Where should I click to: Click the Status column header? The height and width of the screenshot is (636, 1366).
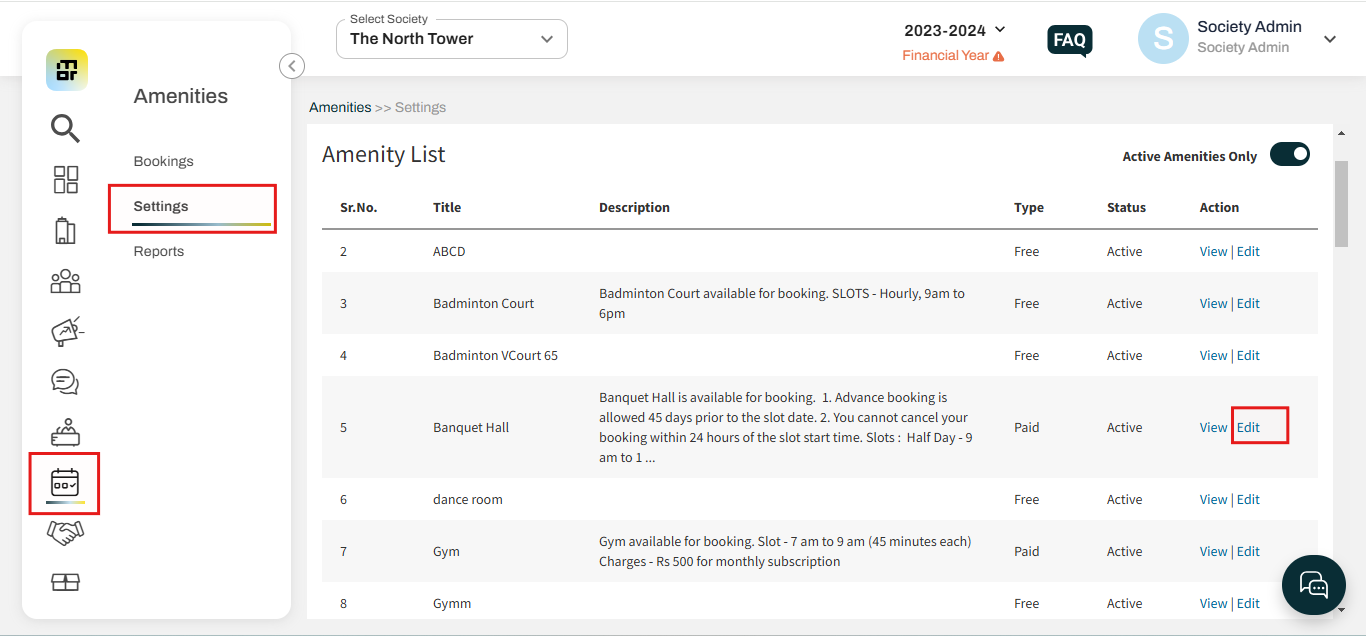(x=1126, y=207)
